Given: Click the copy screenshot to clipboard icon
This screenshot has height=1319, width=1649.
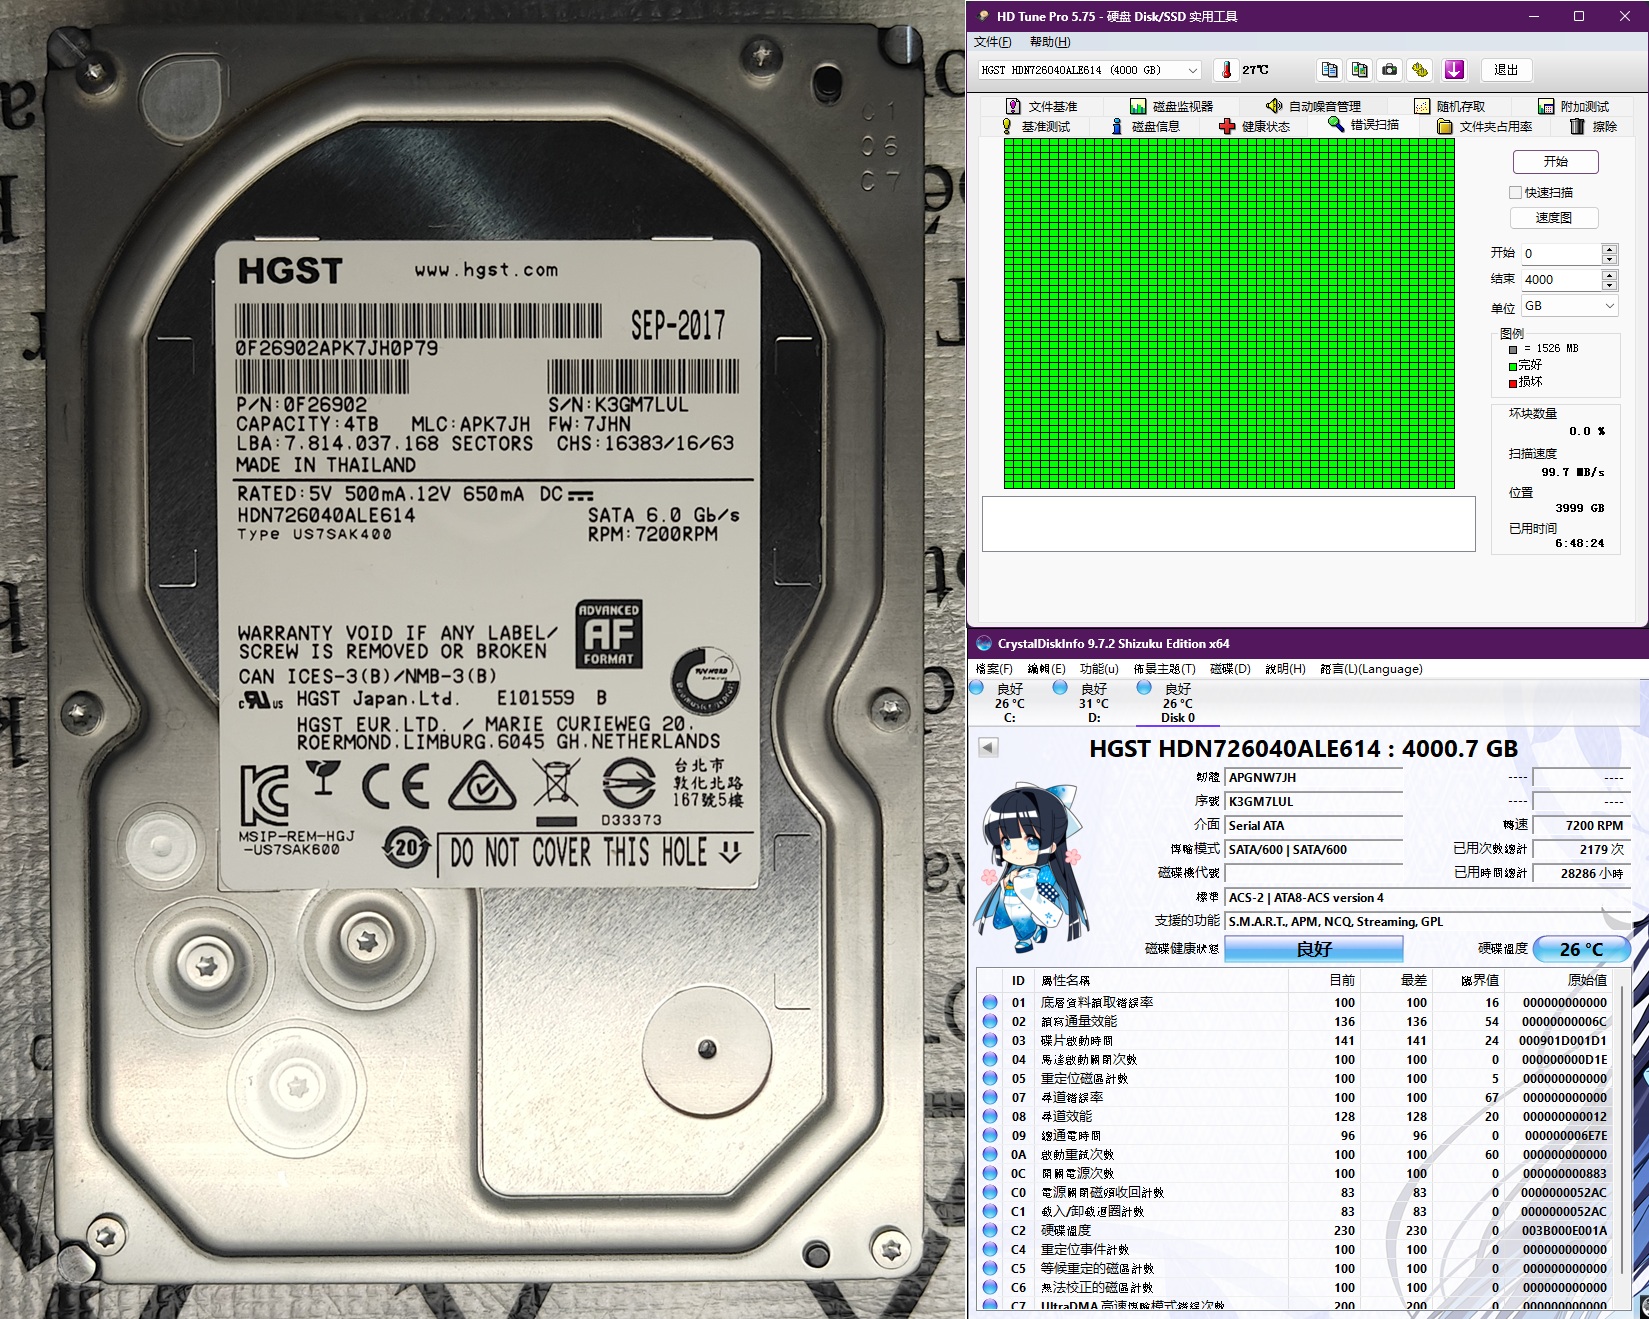Looking at the screenshot, I should (x=1359, y=70).
